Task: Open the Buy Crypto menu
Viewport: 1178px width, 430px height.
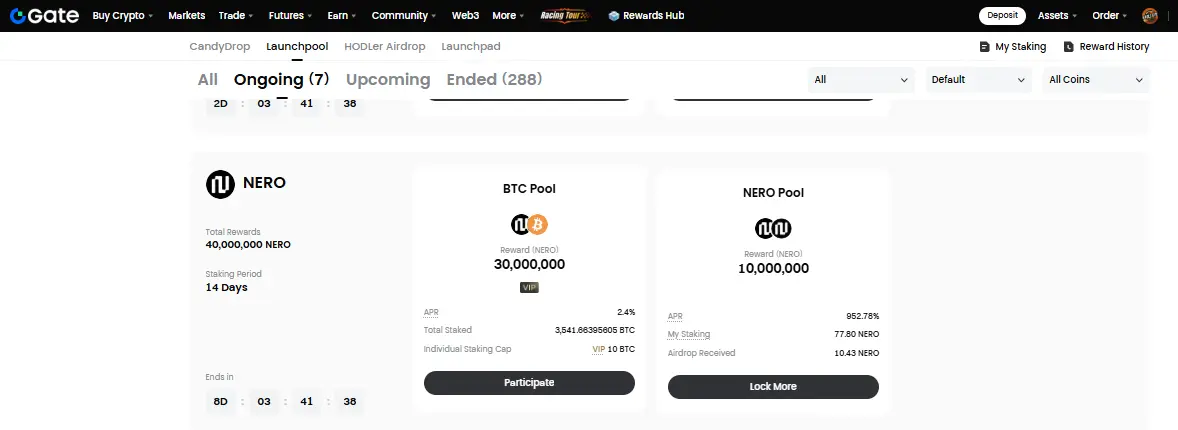Action: [x=122, y=16]
